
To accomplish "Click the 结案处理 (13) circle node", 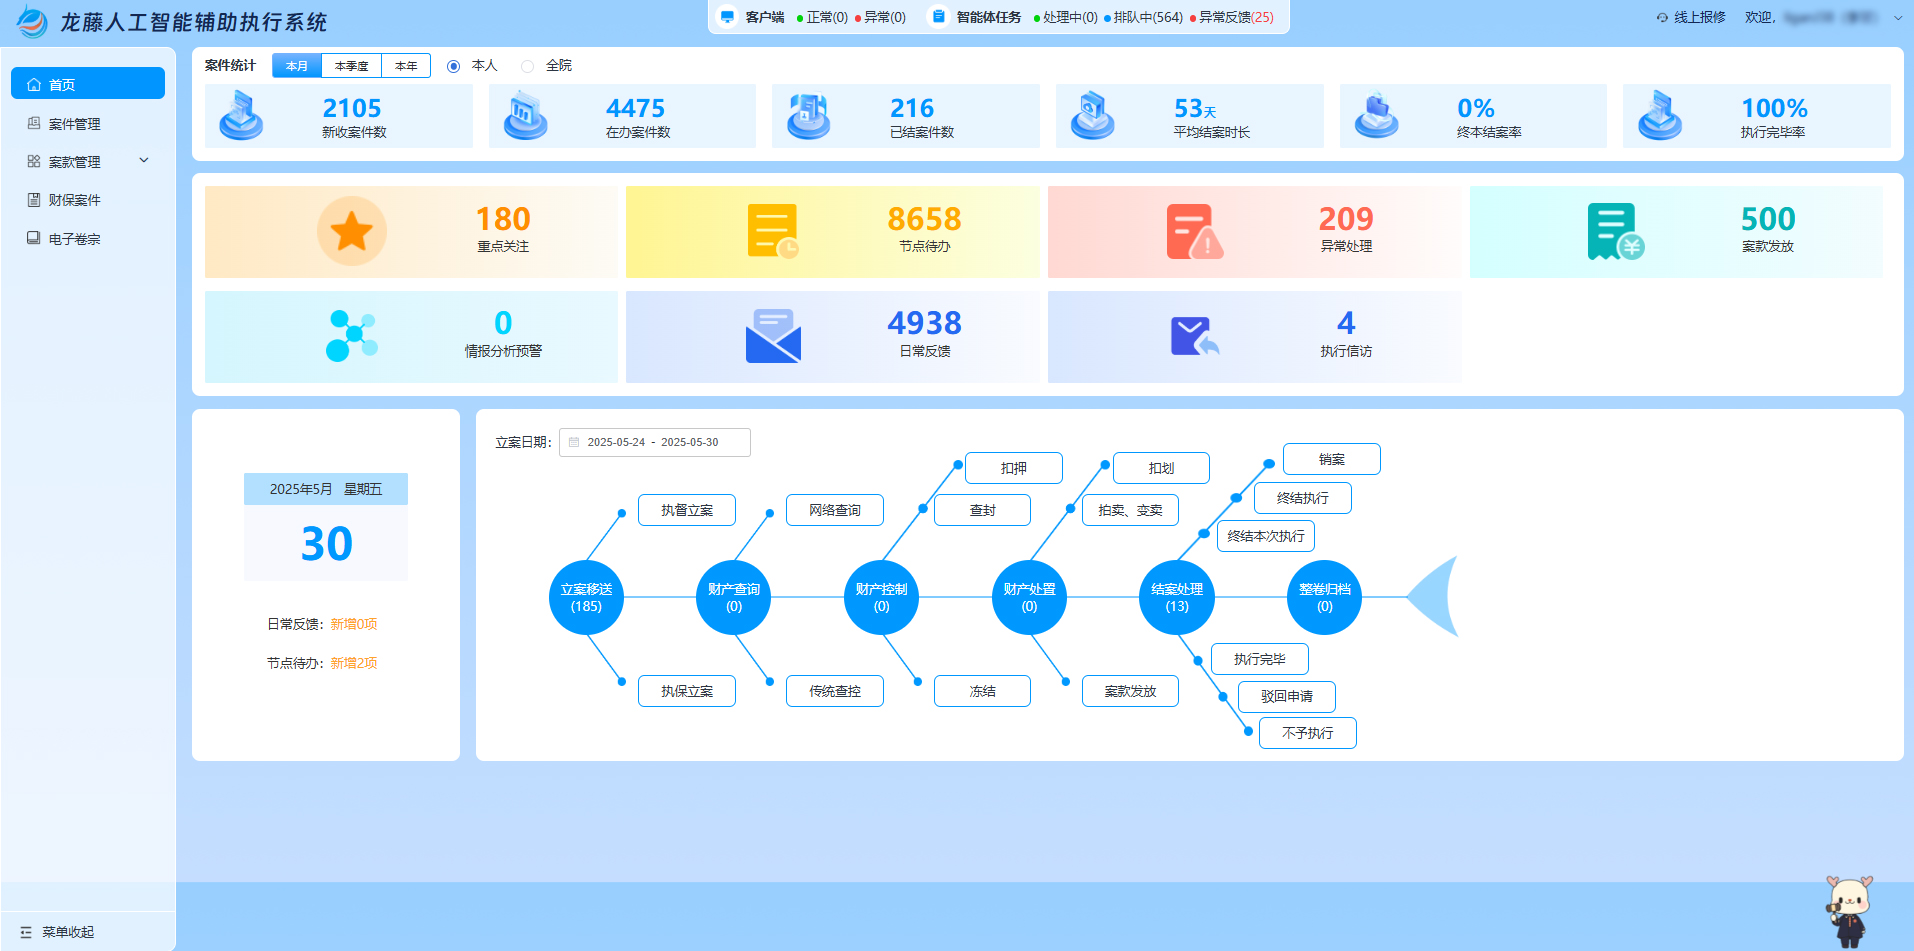I will pyautogui.click(x=1176, y=597).
